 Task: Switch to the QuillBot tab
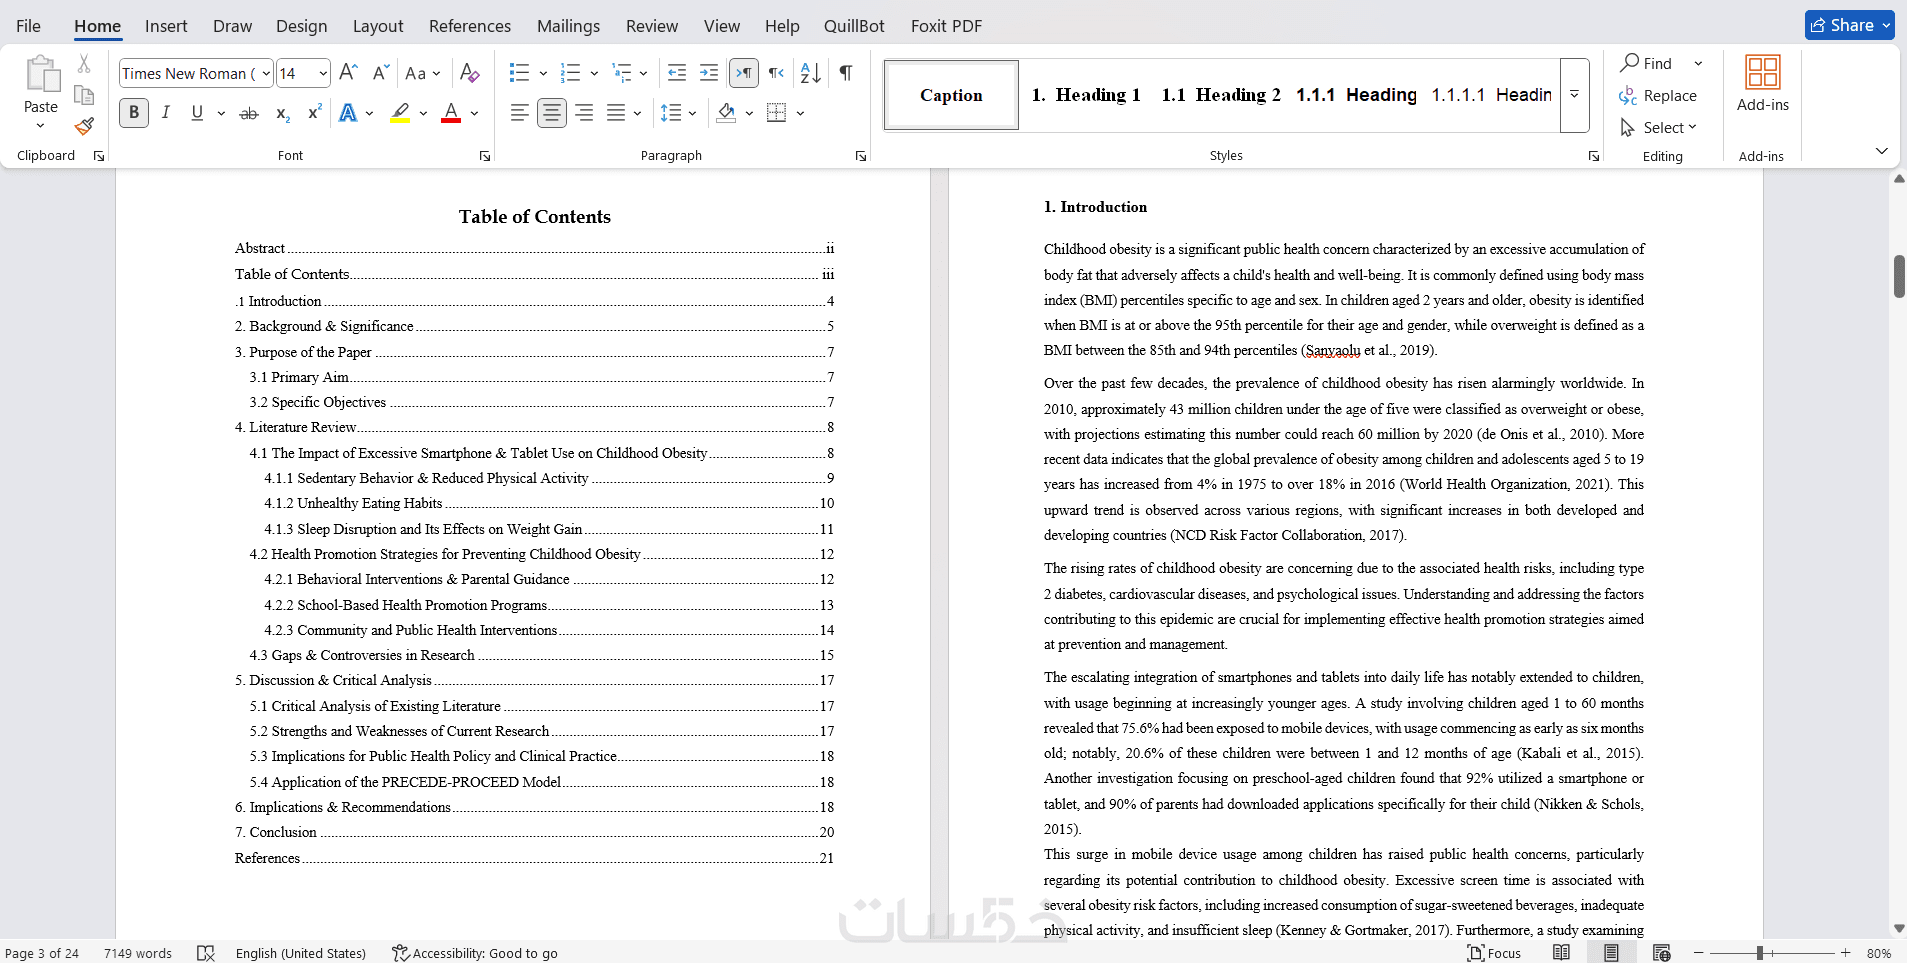854,26
